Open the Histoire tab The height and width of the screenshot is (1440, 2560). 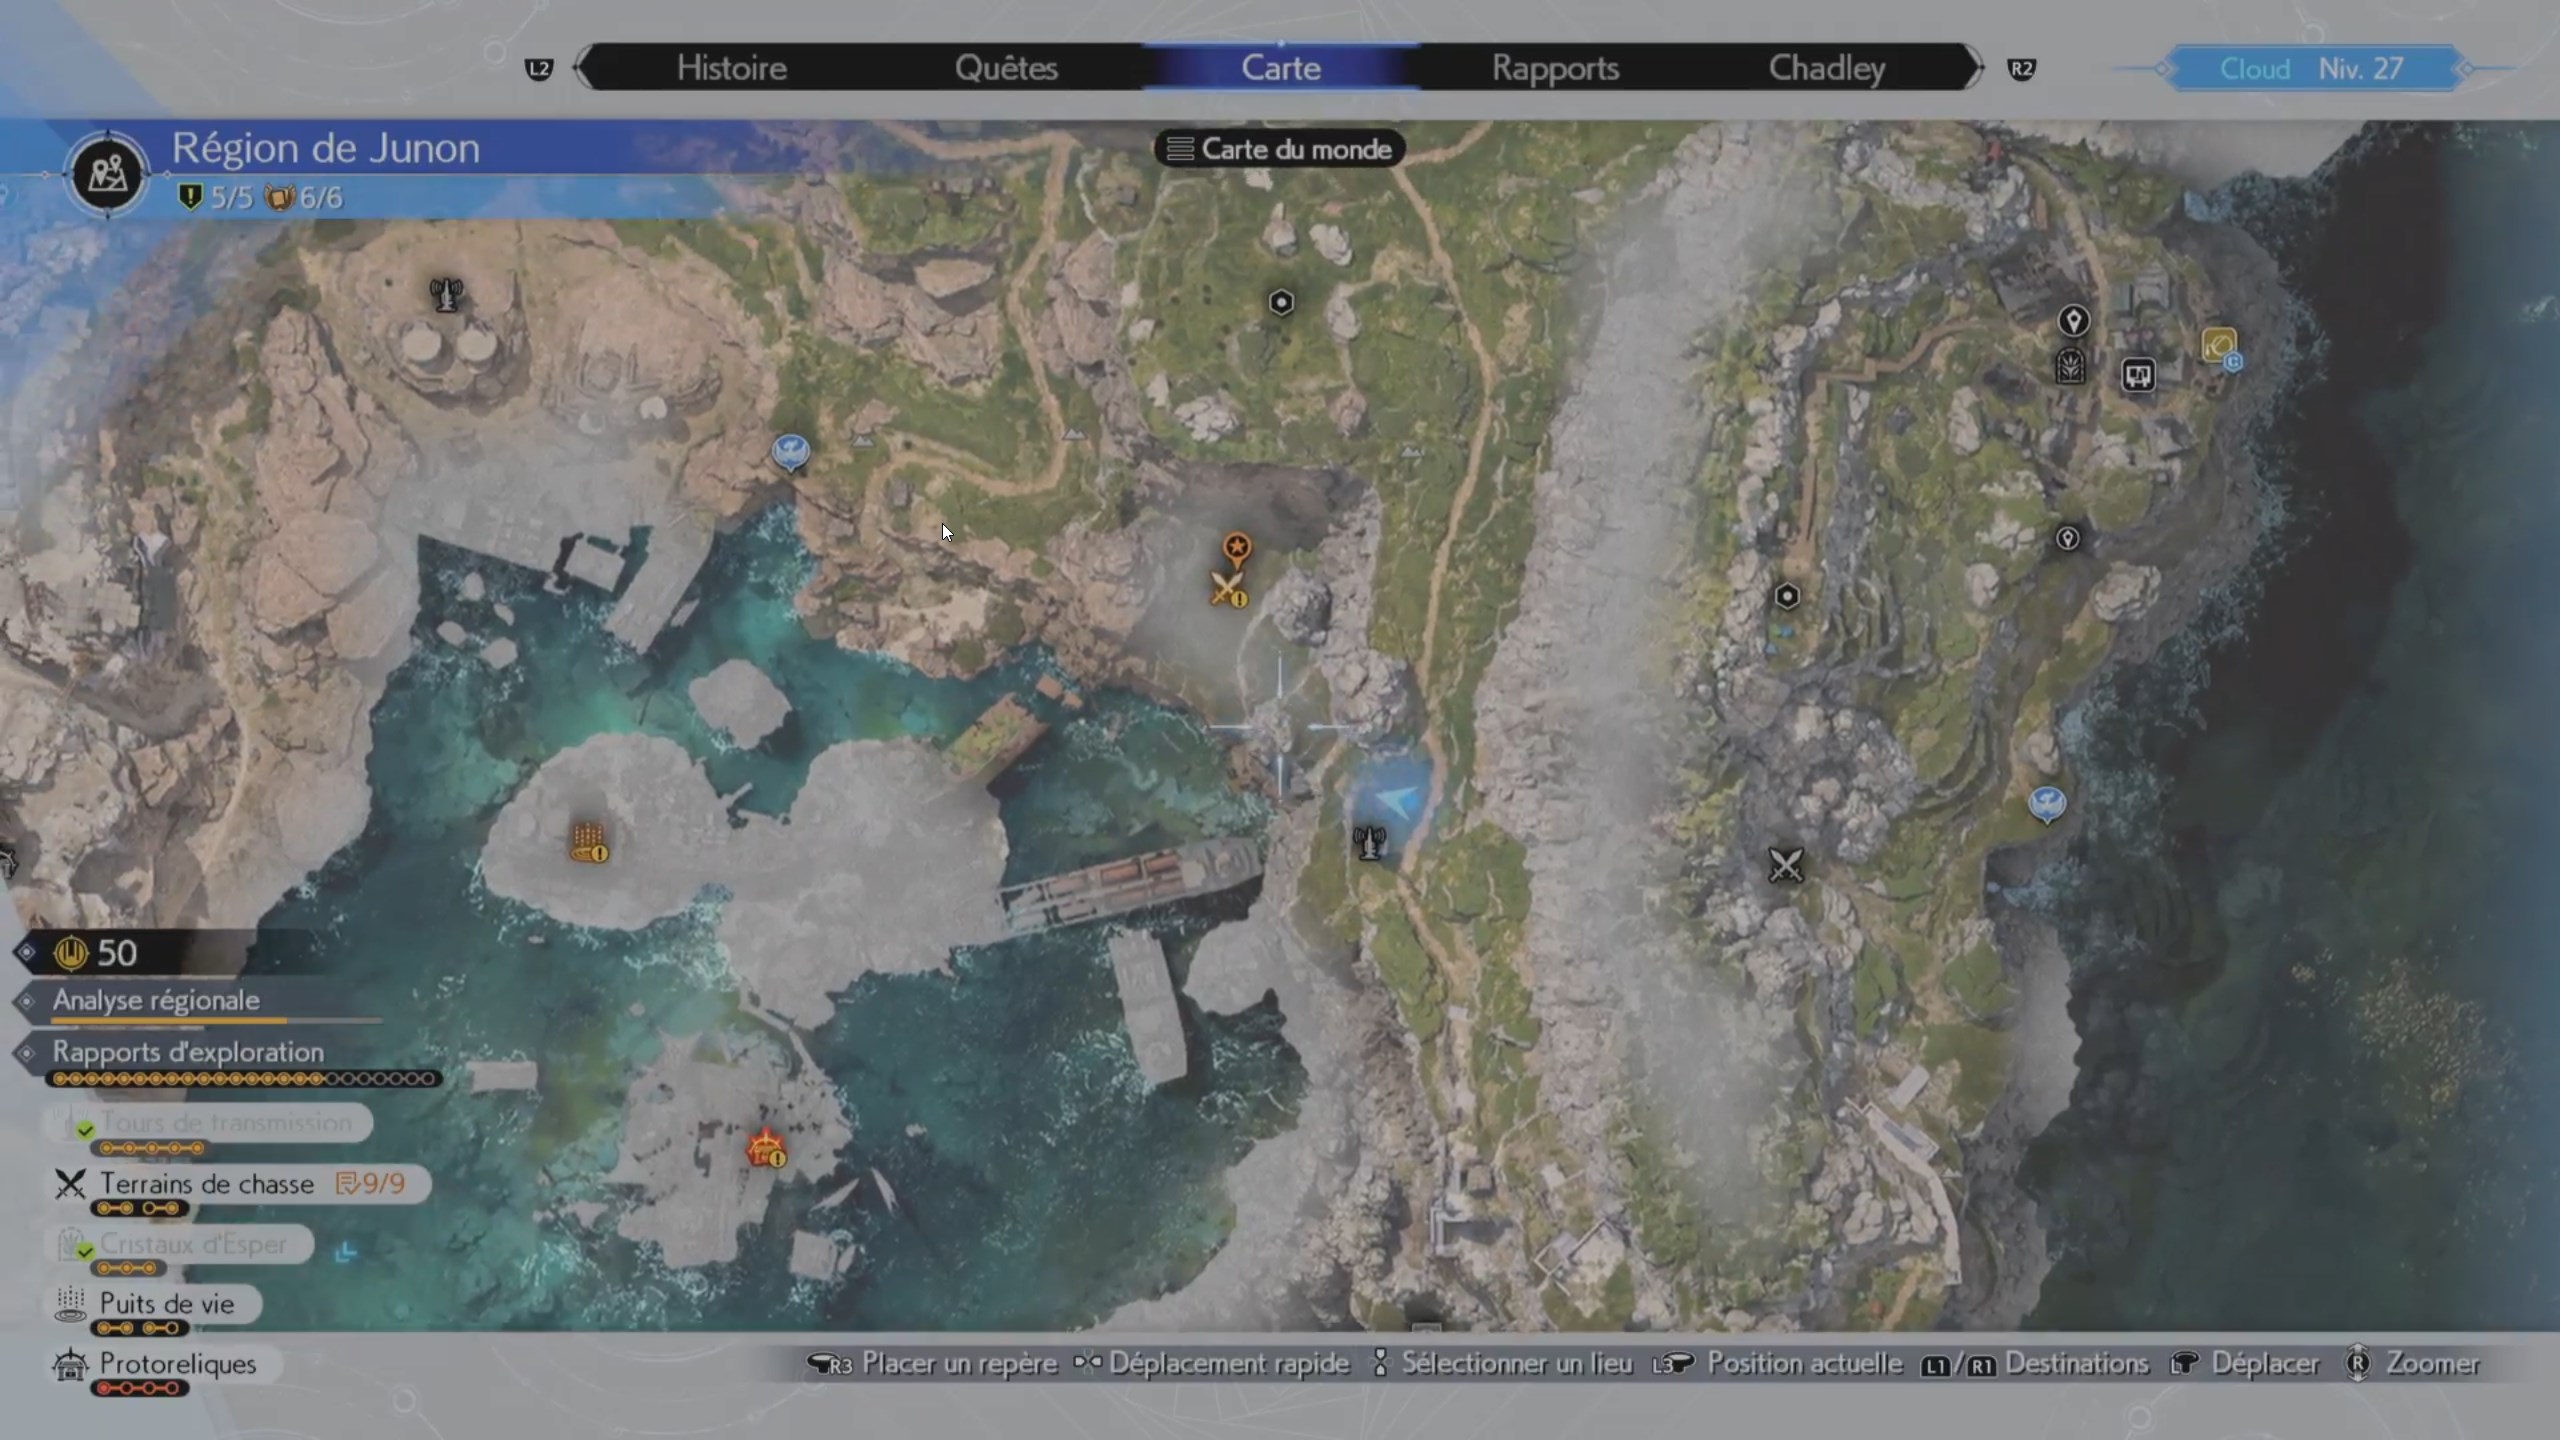(x=731, y=68)
